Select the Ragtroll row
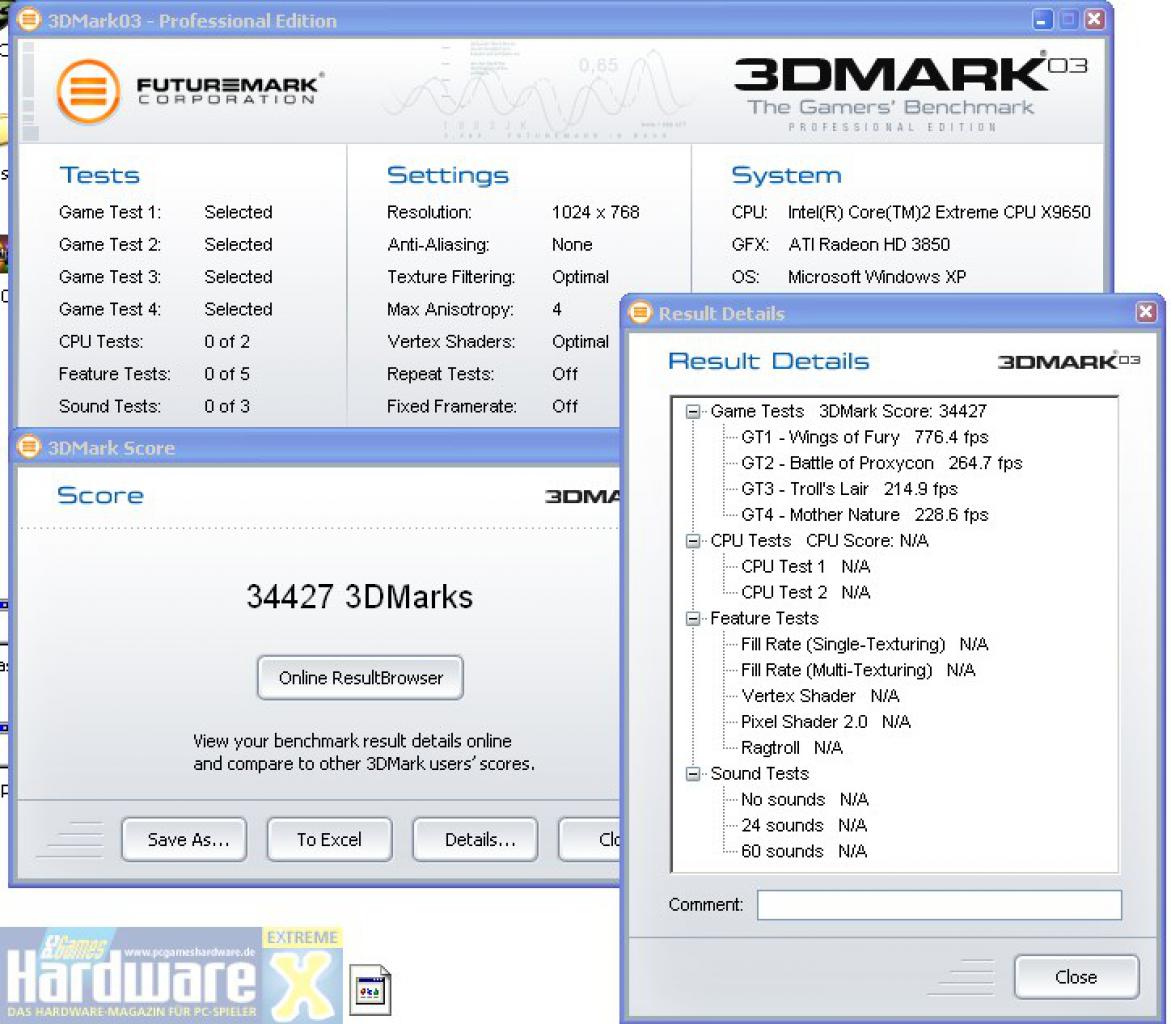The image size is (1171, 1024). (x=792, y=748)
